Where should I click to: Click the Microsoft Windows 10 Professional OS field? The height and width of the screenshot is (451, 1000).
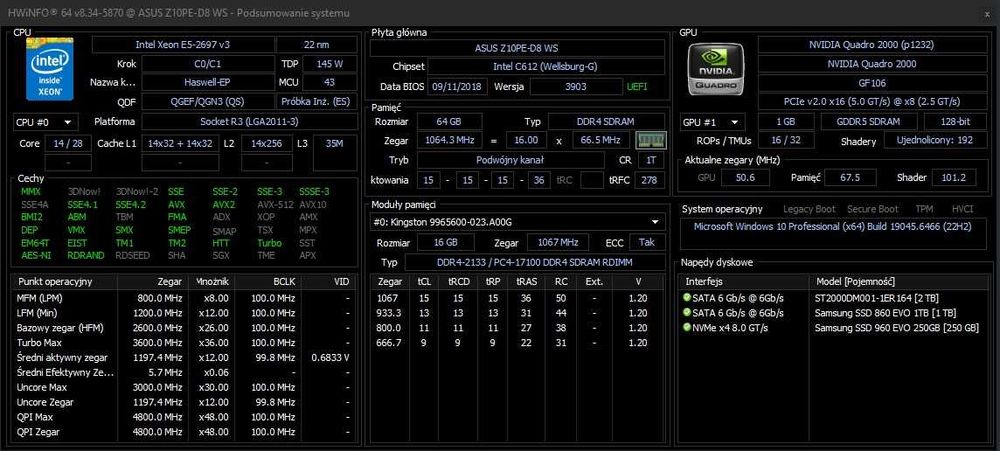coord(833,233)
